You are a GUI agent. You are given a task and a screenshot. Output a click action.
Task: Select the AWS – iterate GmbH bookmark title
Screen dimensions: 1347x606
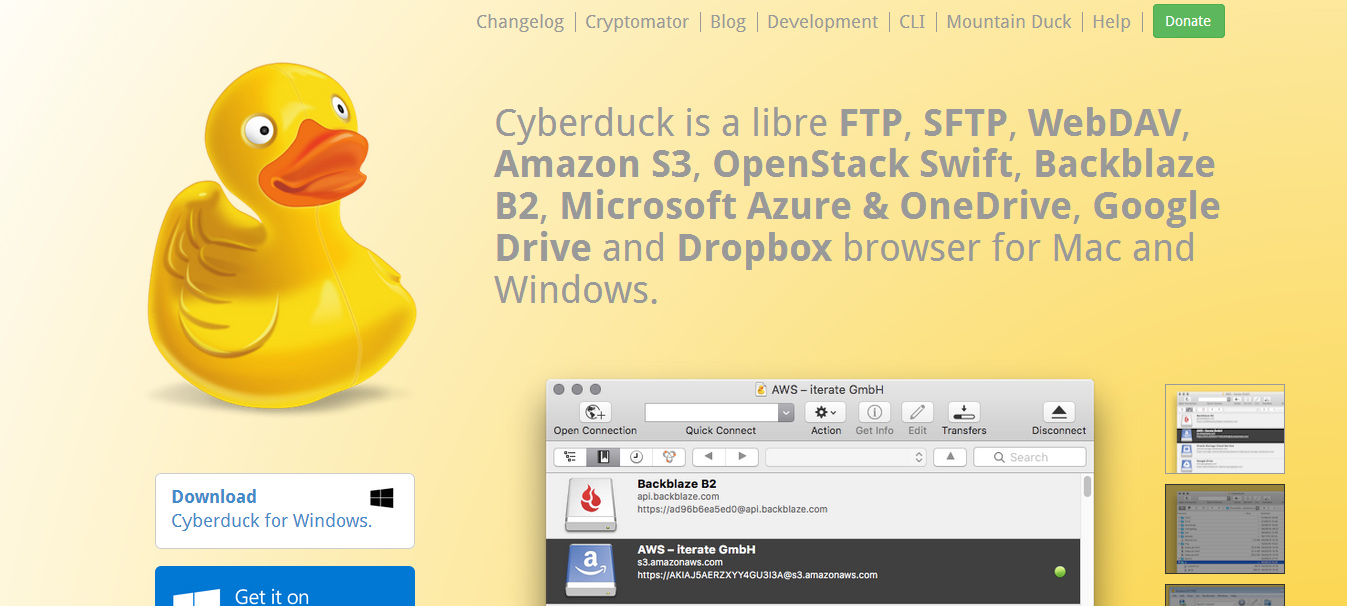click(696, 550)
